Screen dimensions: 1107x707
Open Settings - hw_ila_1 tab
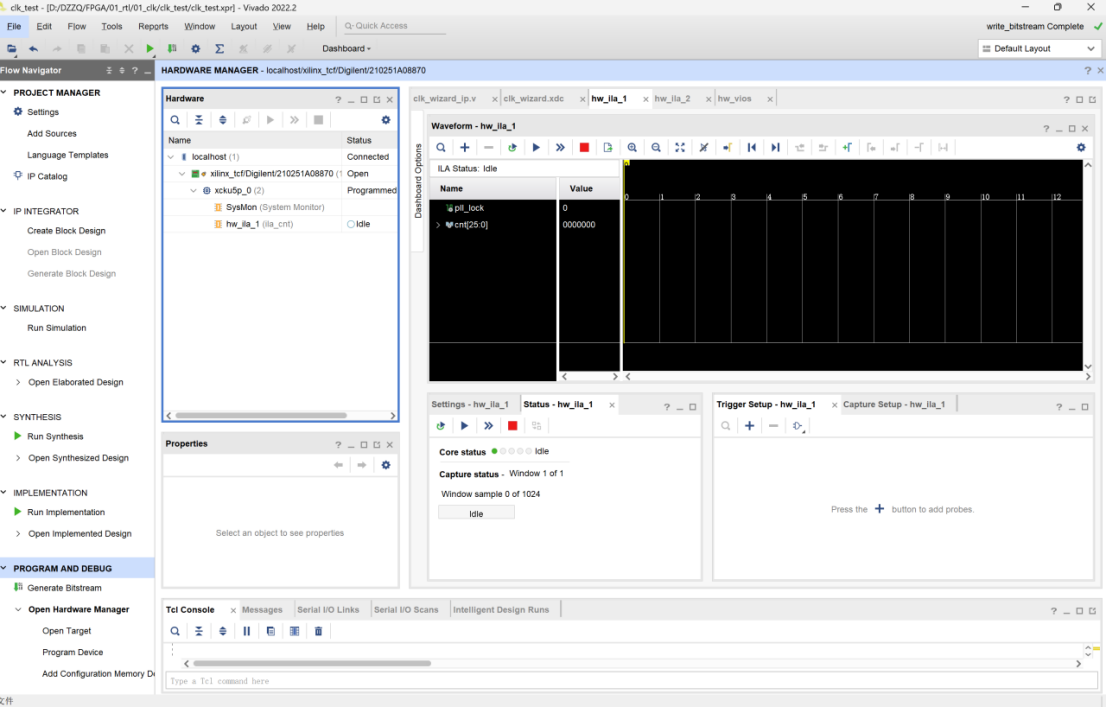(469, 405)
